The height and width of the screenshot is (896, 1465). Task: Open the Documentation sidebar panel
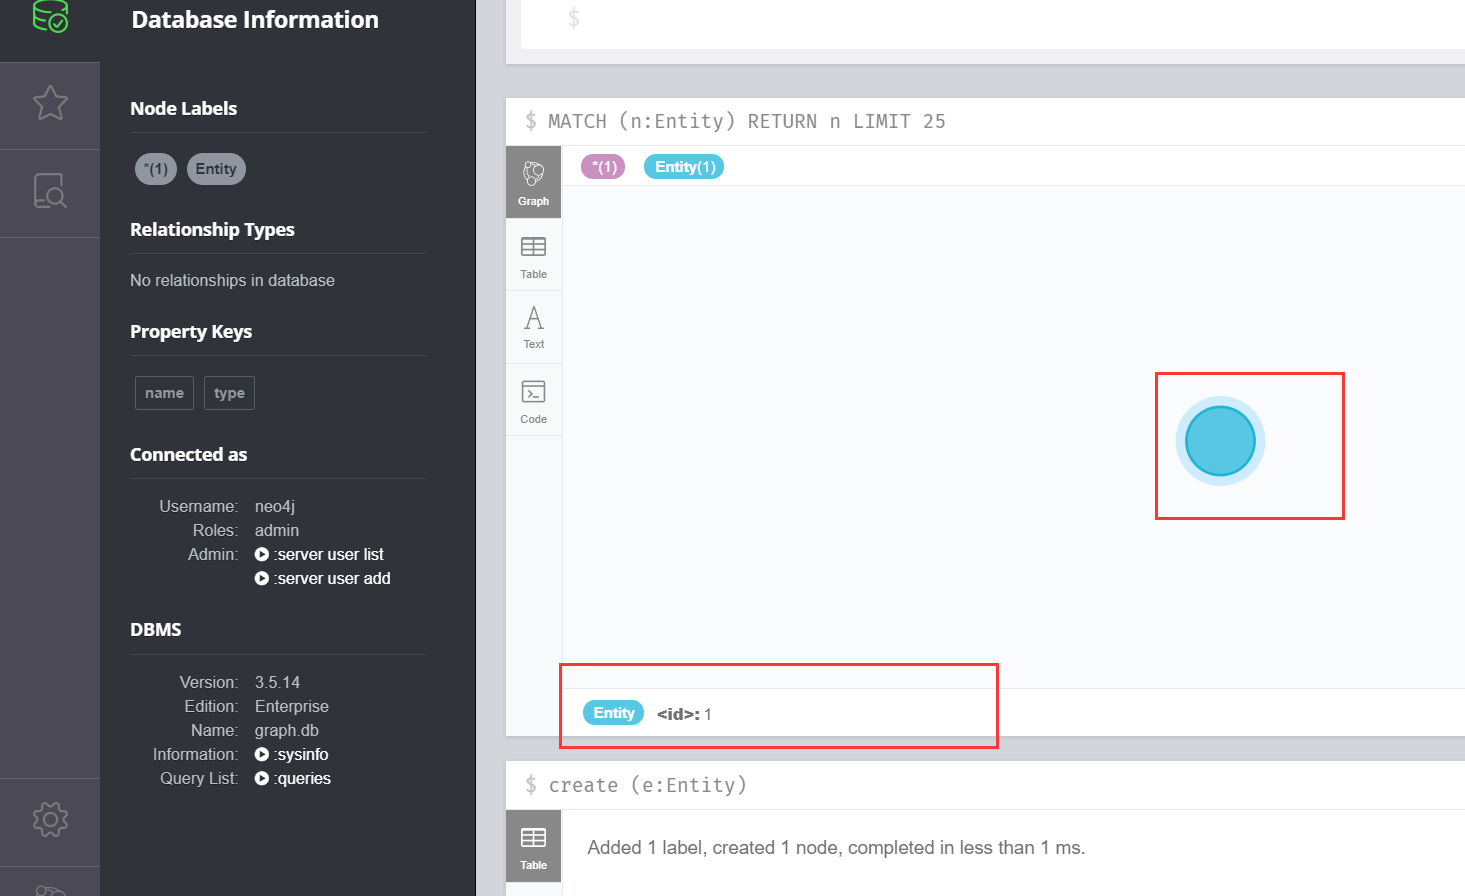coord(49,192)
